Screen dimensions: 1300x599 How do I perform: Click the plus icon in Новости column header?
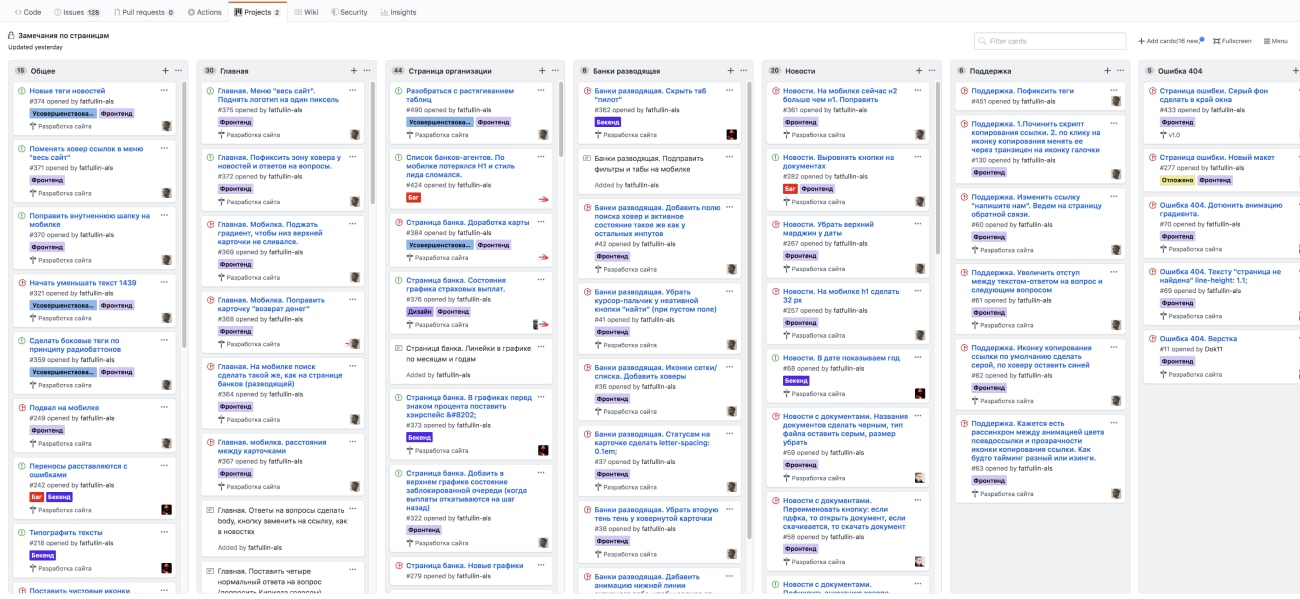click(918, 71)
